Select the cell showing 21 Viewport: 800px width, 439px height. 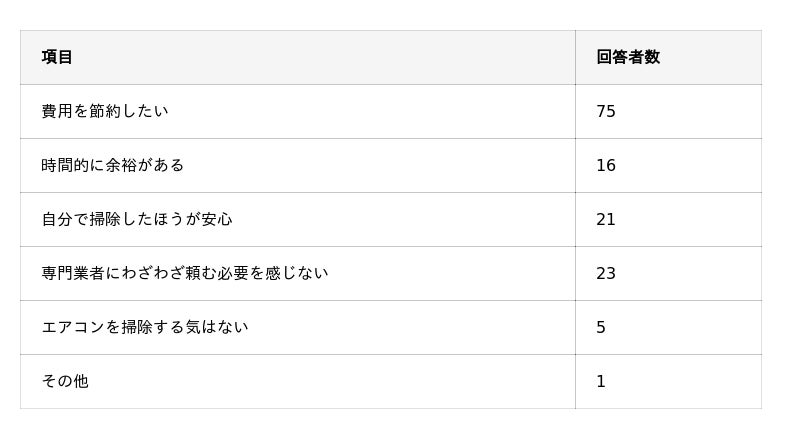(606, 219)
